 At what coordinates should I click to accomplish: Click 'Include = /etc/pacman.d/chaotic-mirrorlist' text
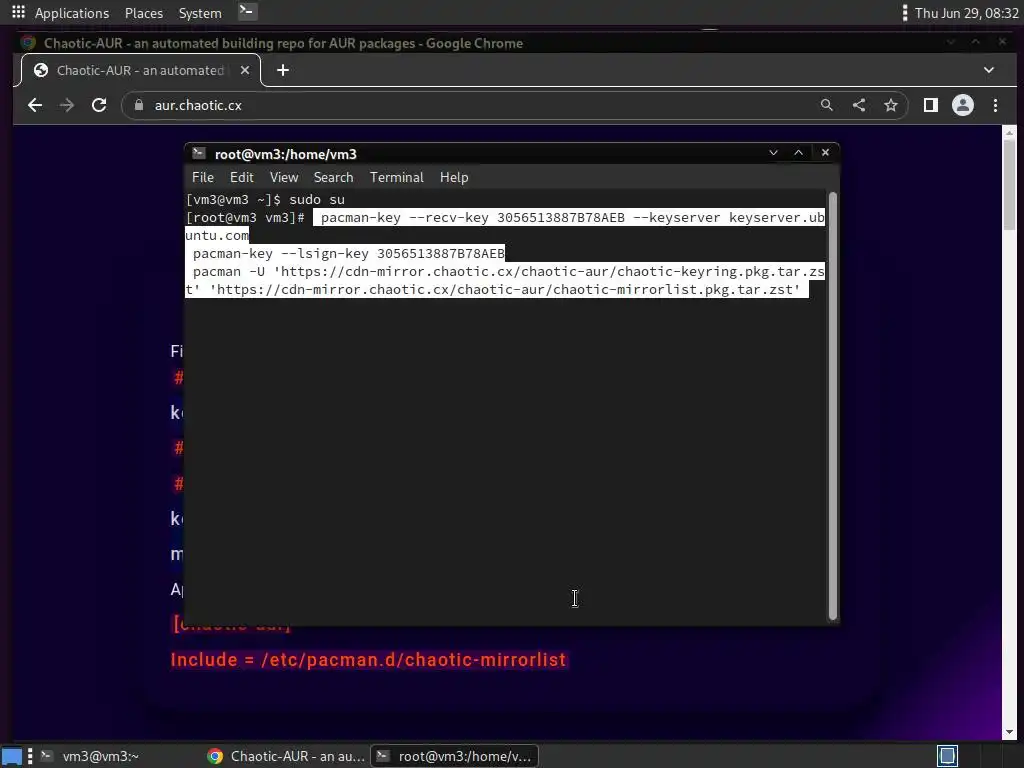(368, 660)
